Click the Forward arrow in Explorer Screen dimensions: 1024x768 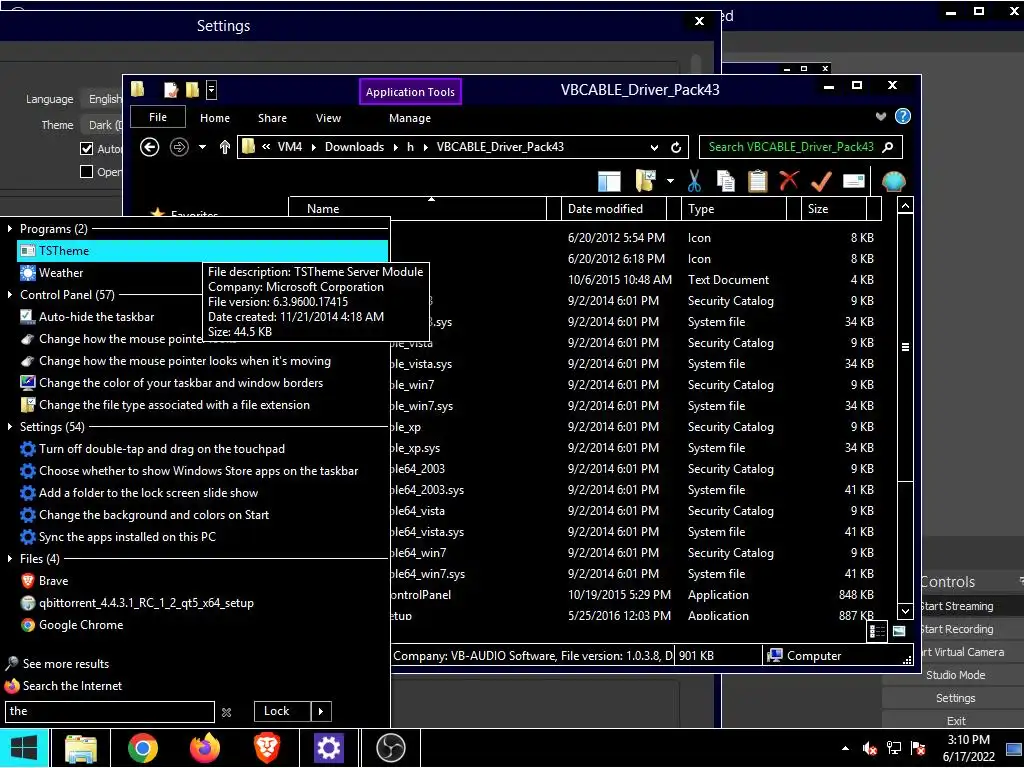179,147
